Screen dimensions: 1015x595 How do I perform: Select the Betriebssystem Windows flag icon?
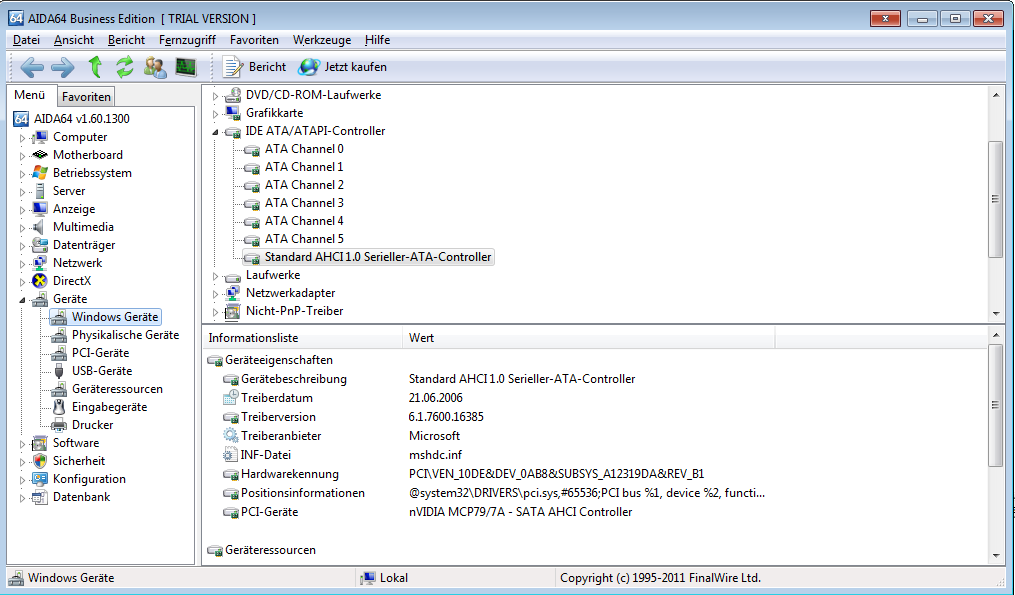point(40,173)
